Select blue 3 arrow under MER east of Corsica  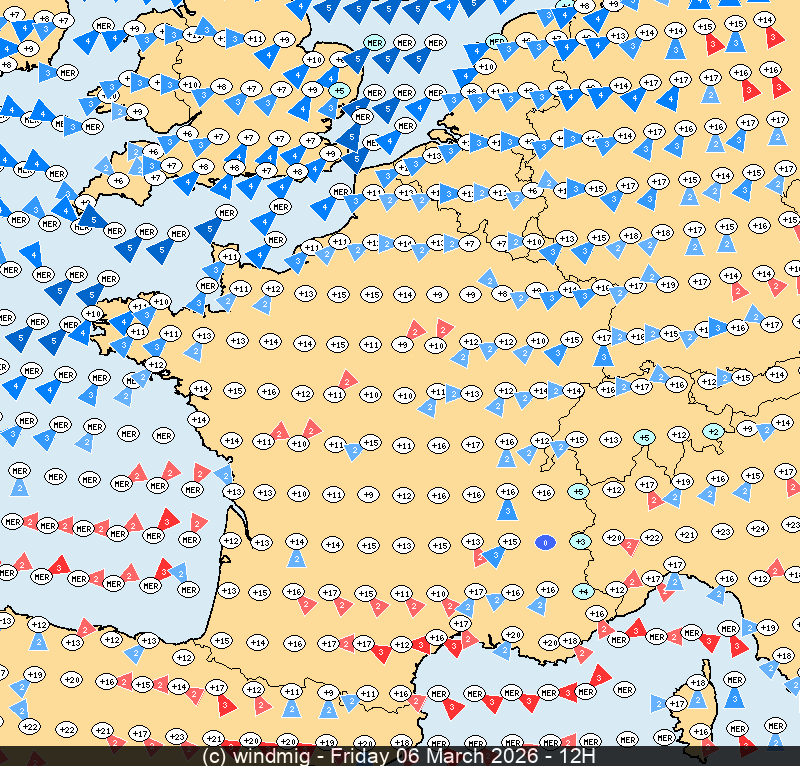click(x=735, y=698)
